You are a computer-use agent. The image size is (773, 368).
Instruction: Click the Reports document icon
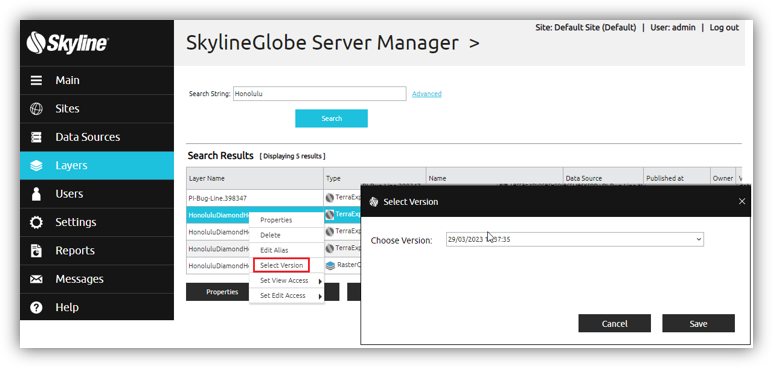point(36,251)
